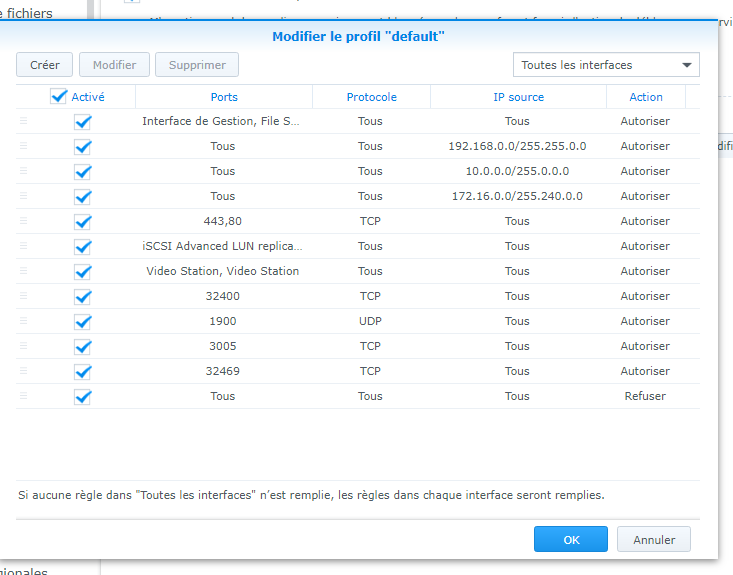Screen dimensions: 733x575
Task: Uncheck the rule for port 32469
Action: click(83, 371)
